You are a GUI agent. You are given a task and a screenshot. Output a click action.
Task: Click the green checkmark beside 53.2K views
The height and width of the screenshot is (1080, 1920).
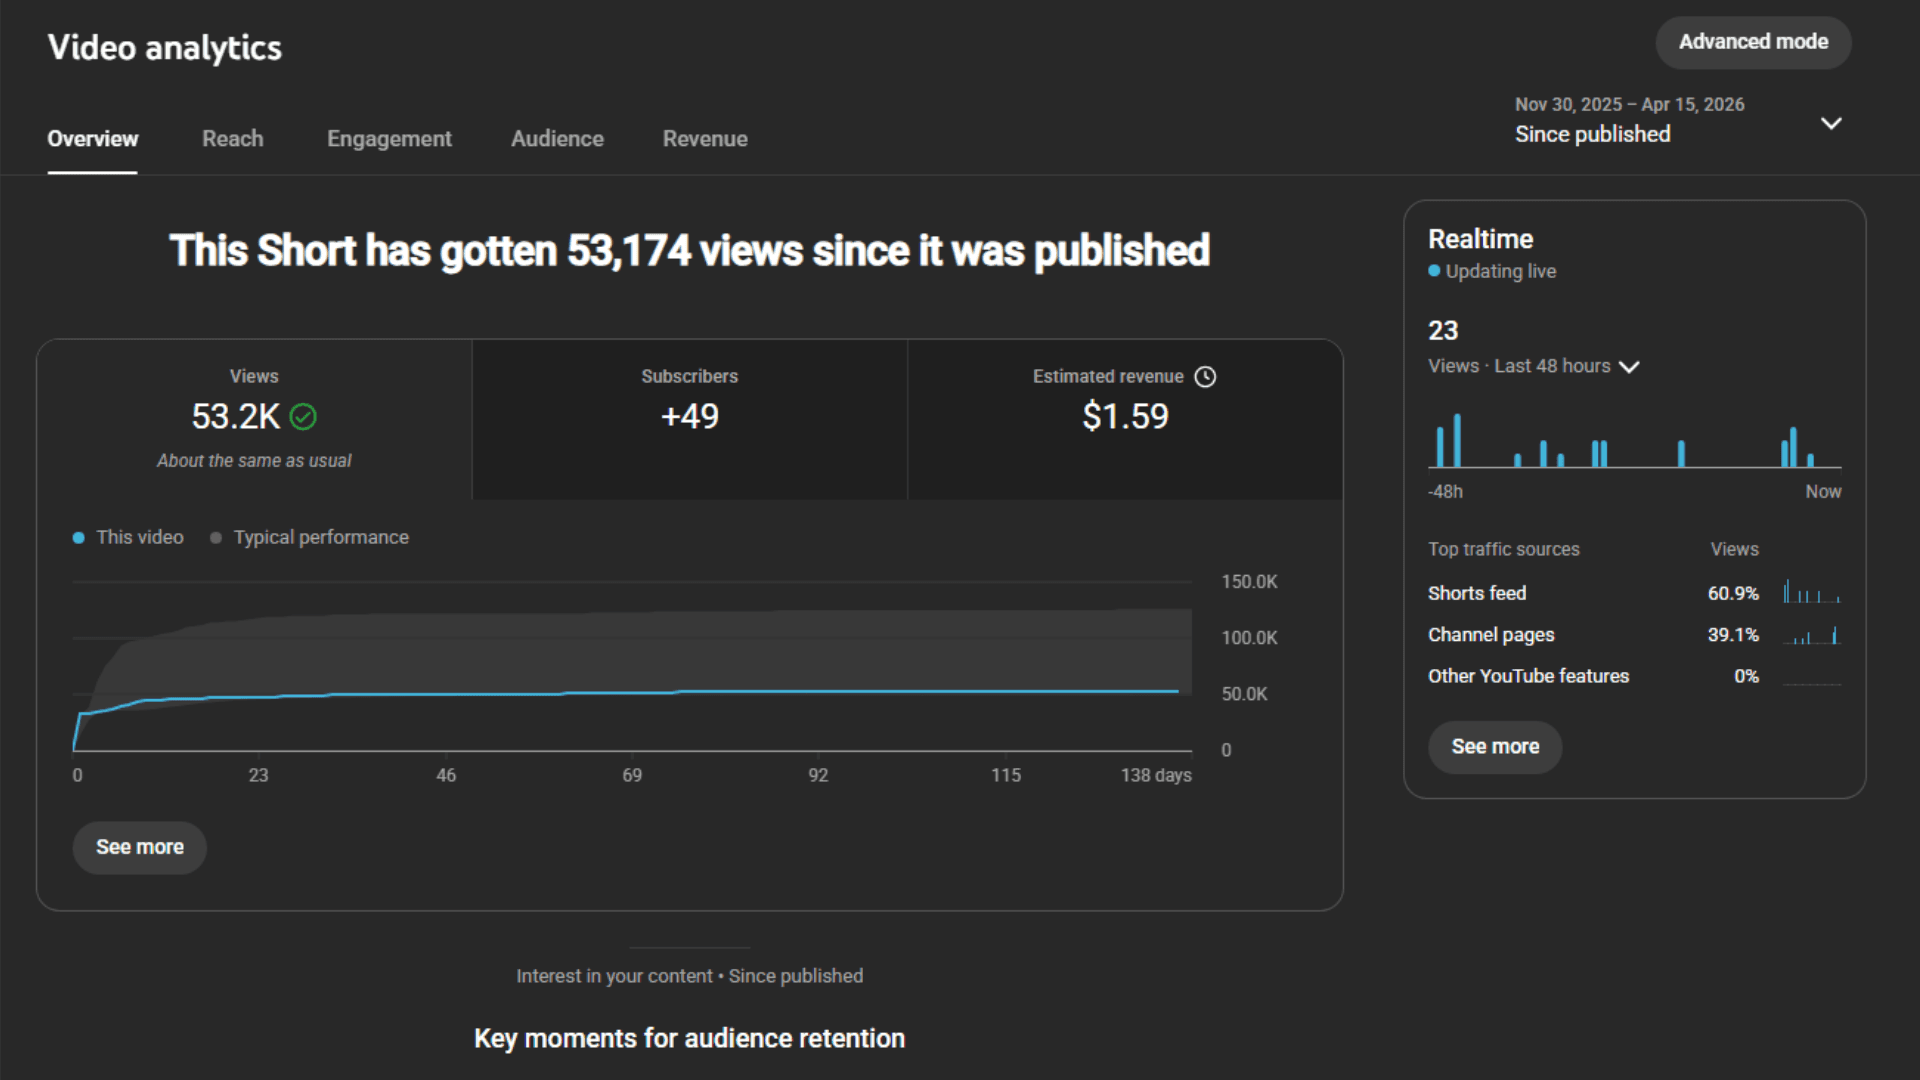coord(303,417)
